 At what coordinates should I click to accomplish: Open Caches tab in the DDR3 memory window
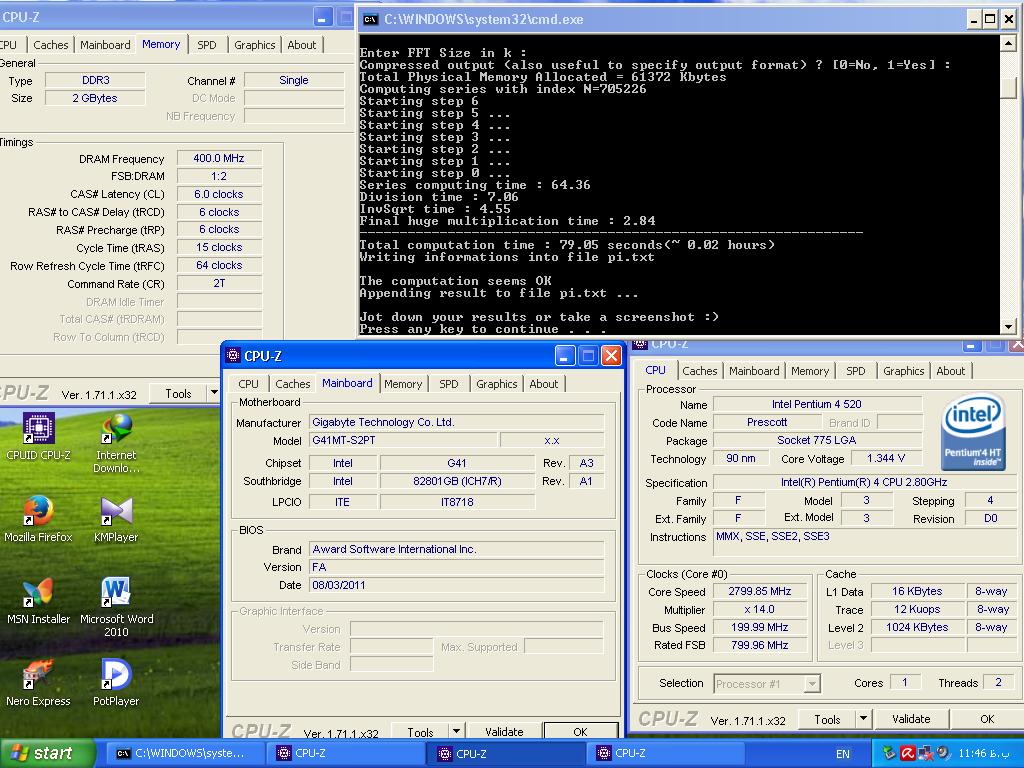pos(50,45)
